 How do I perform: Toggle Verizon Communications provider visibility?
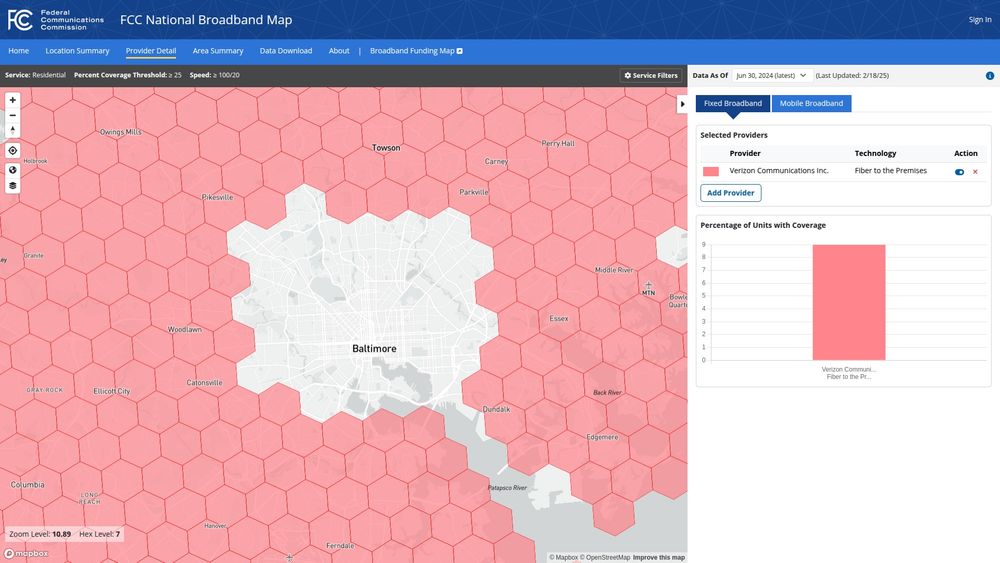pos(959,172)
